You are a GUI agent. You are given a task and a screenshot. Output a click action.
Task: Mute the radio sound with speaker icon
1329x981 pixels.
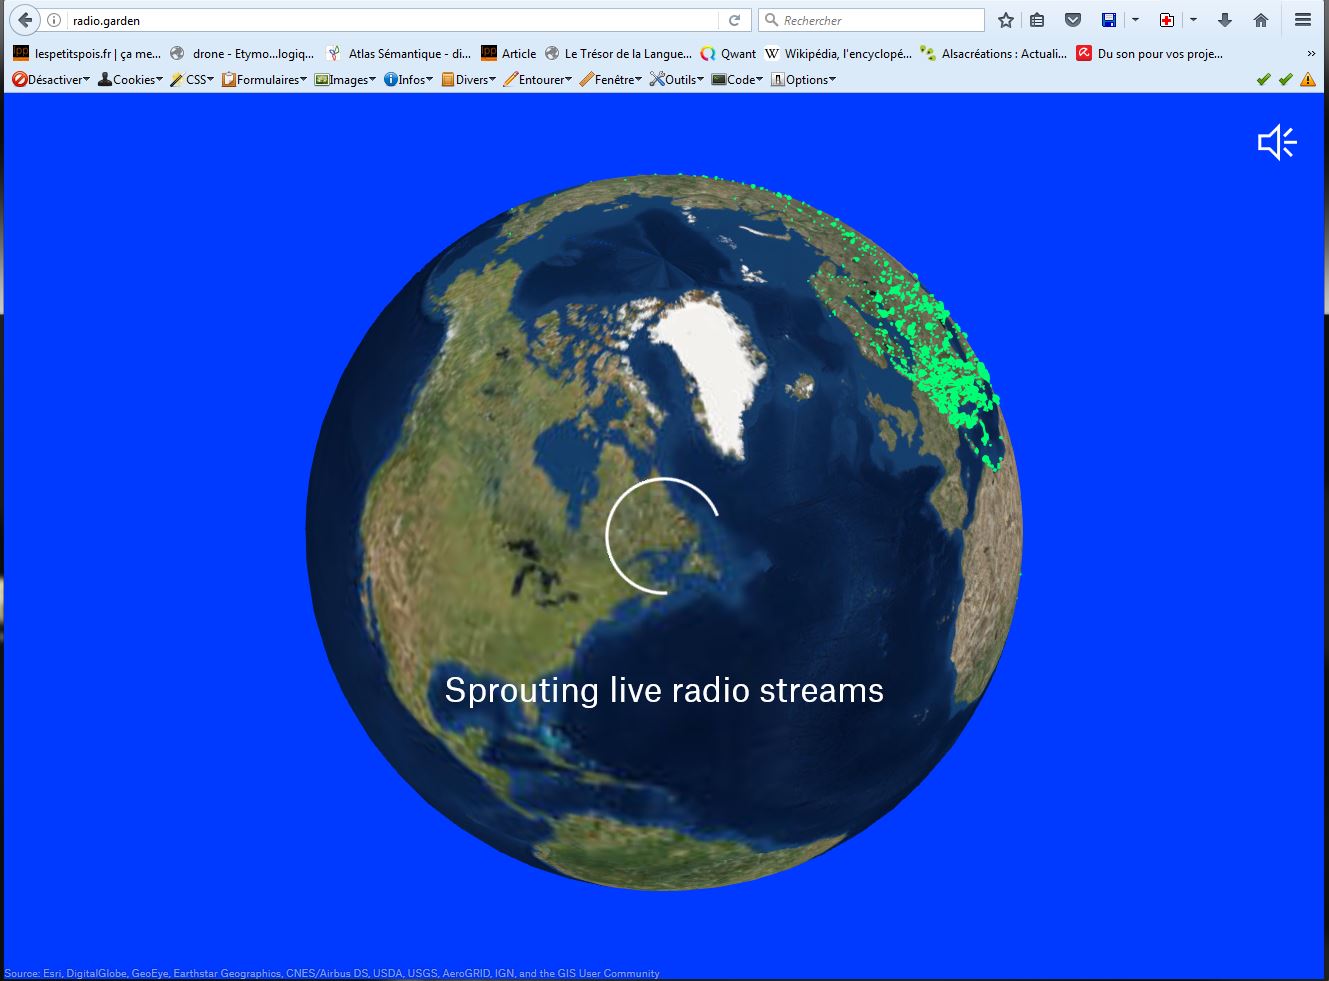1276,143
